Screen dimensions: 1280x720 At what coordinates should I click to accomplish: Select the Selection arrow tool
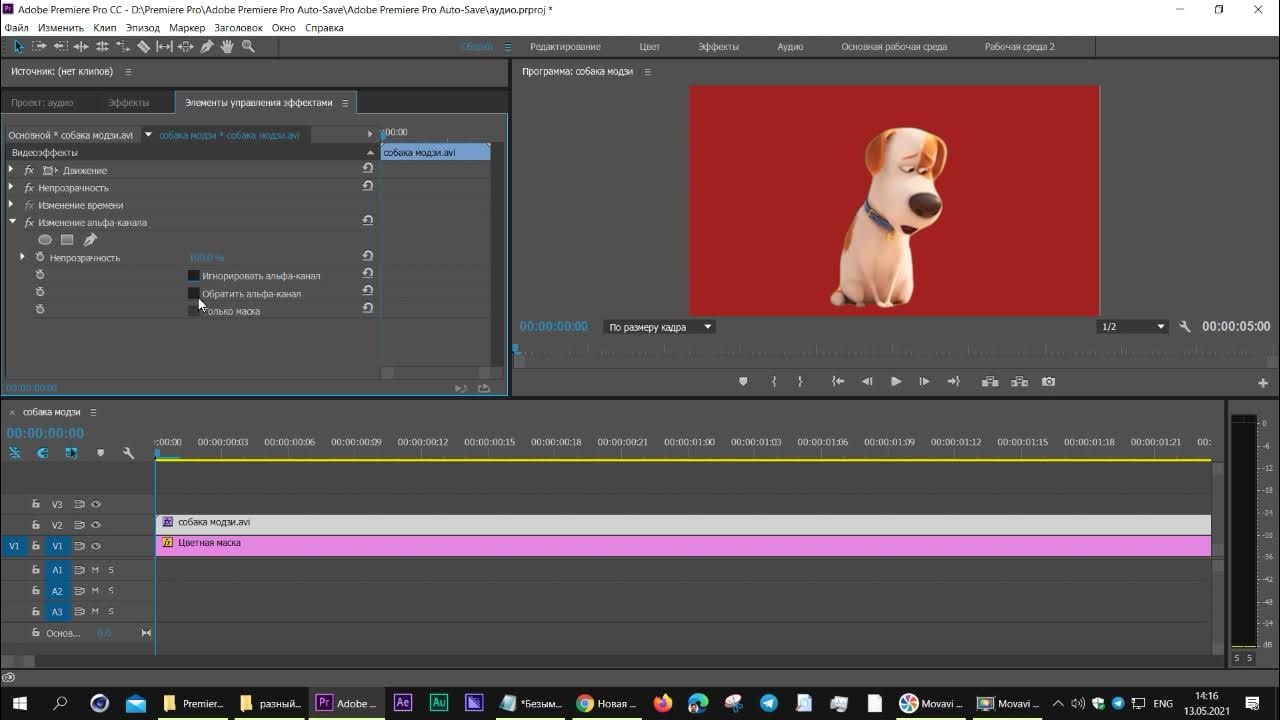click(x=19, y=46)
